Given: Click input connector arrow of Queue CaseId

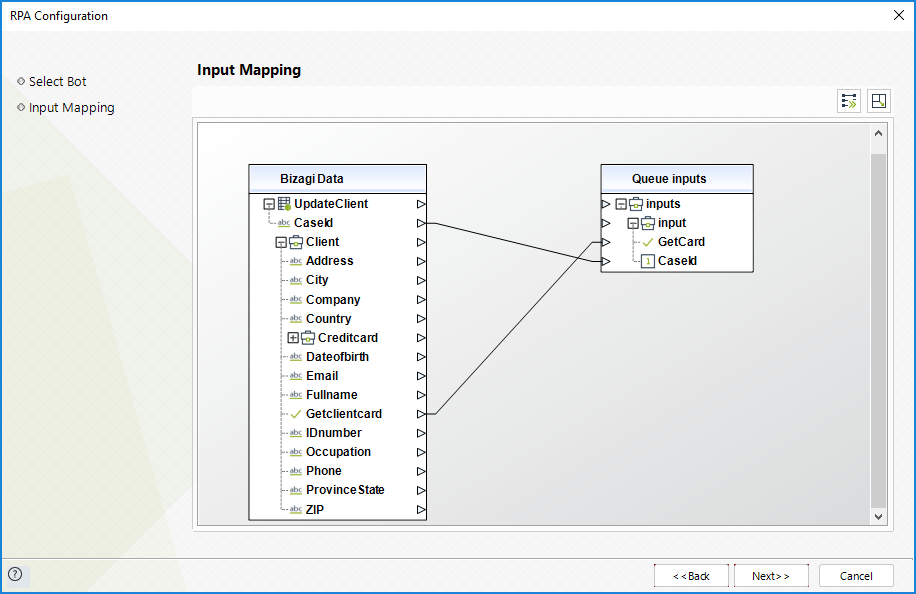Looking at the screenshot, I should point(606,261).
